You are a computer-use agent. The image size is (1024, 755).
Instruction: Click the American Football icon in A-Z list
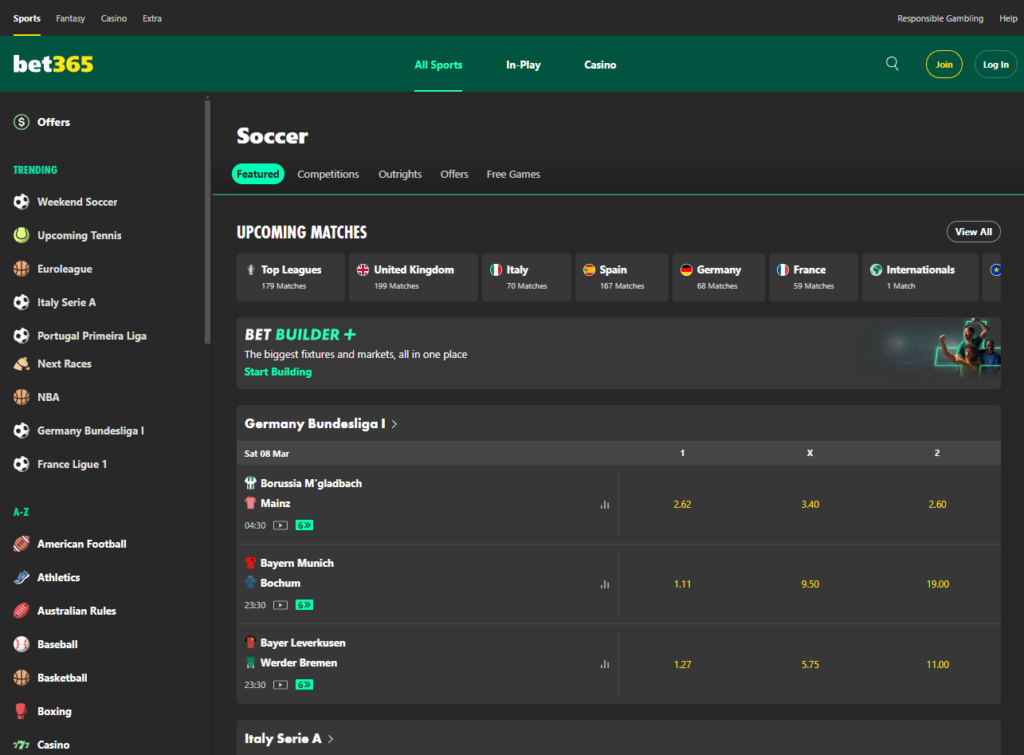[21, 544]
